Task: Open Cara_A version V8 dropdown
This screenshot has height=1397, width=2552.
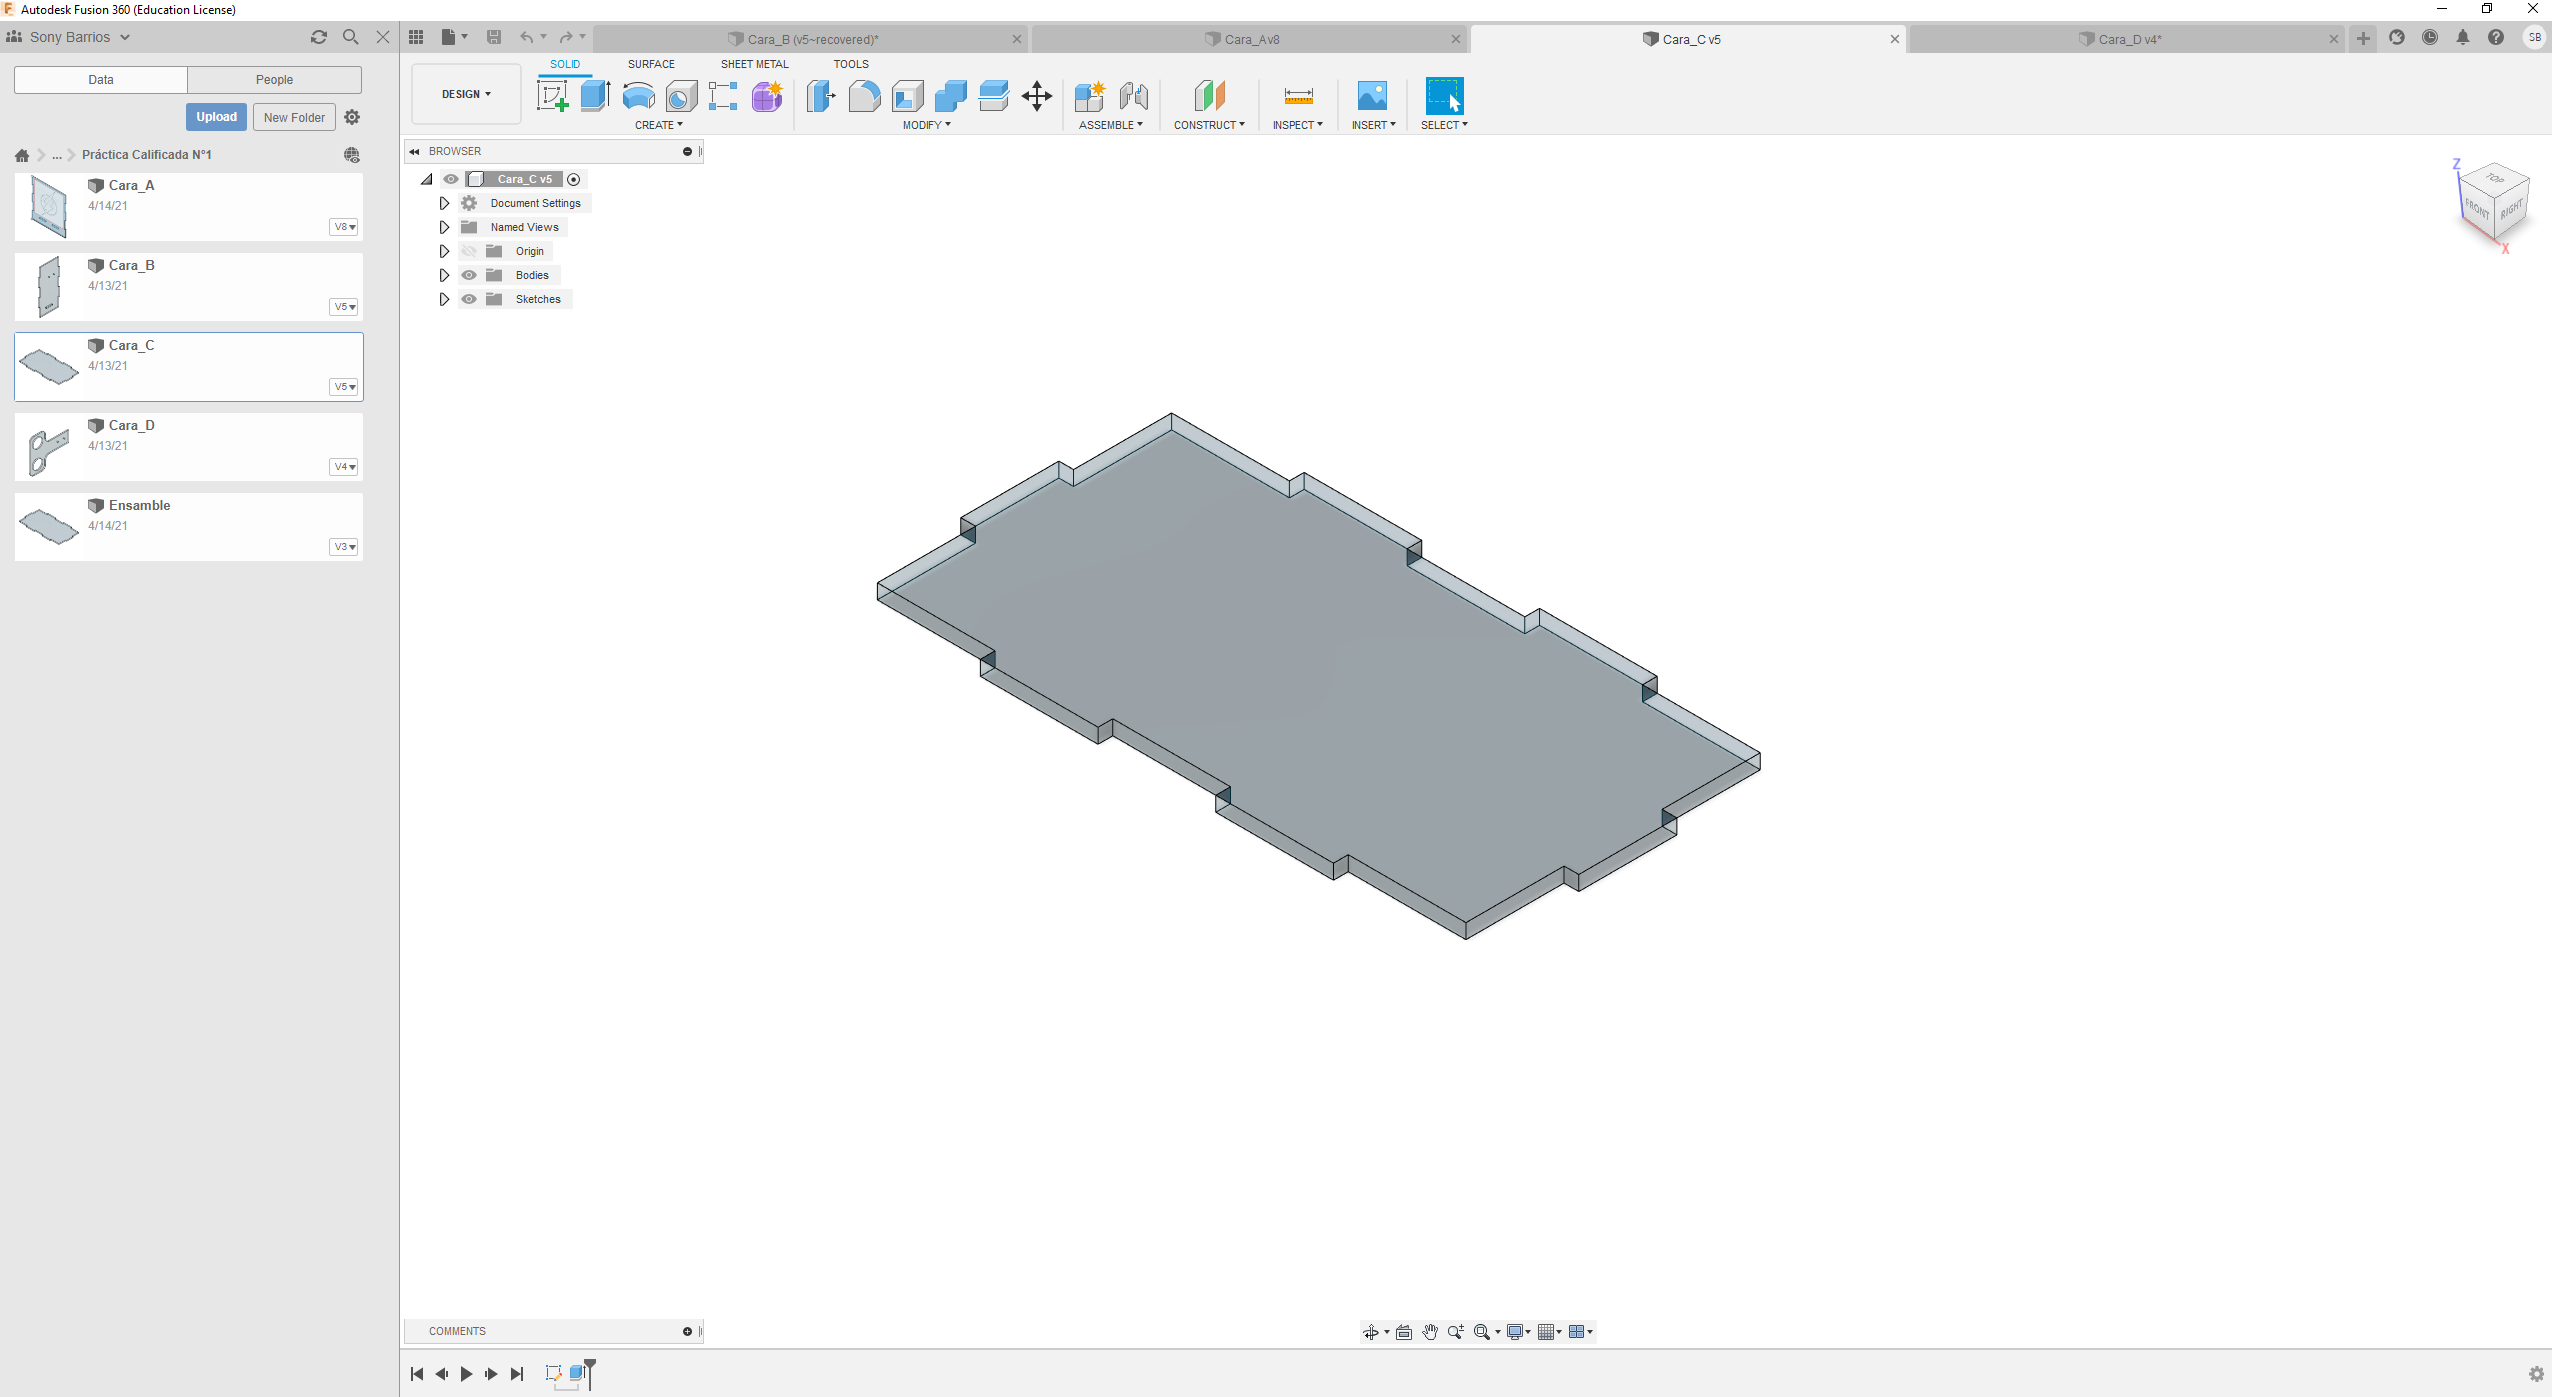Action: click(344, 227)
